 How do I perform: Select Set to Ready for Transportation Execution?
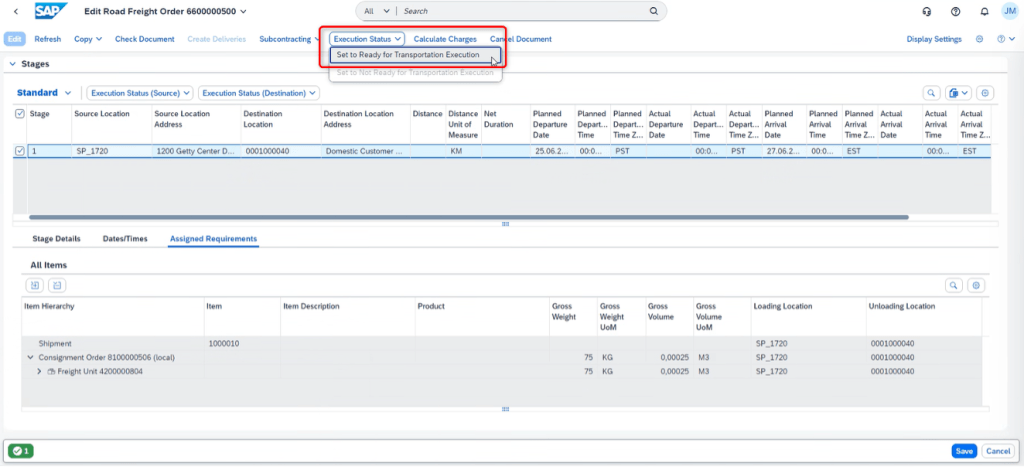pyautogui.click(x=415, y=55)
